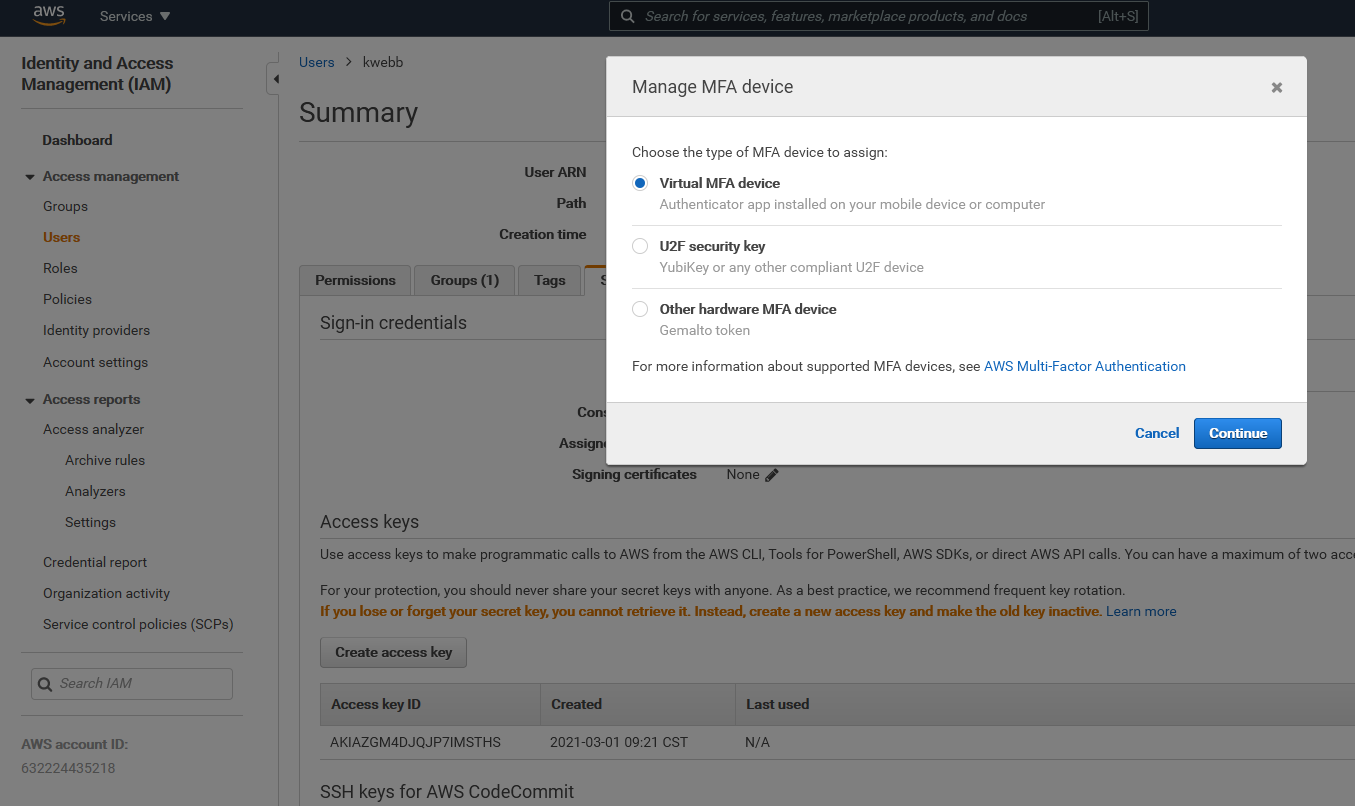
Task: Click the created date 2021-03-01 09:21 CST
Action: (619, 742)
